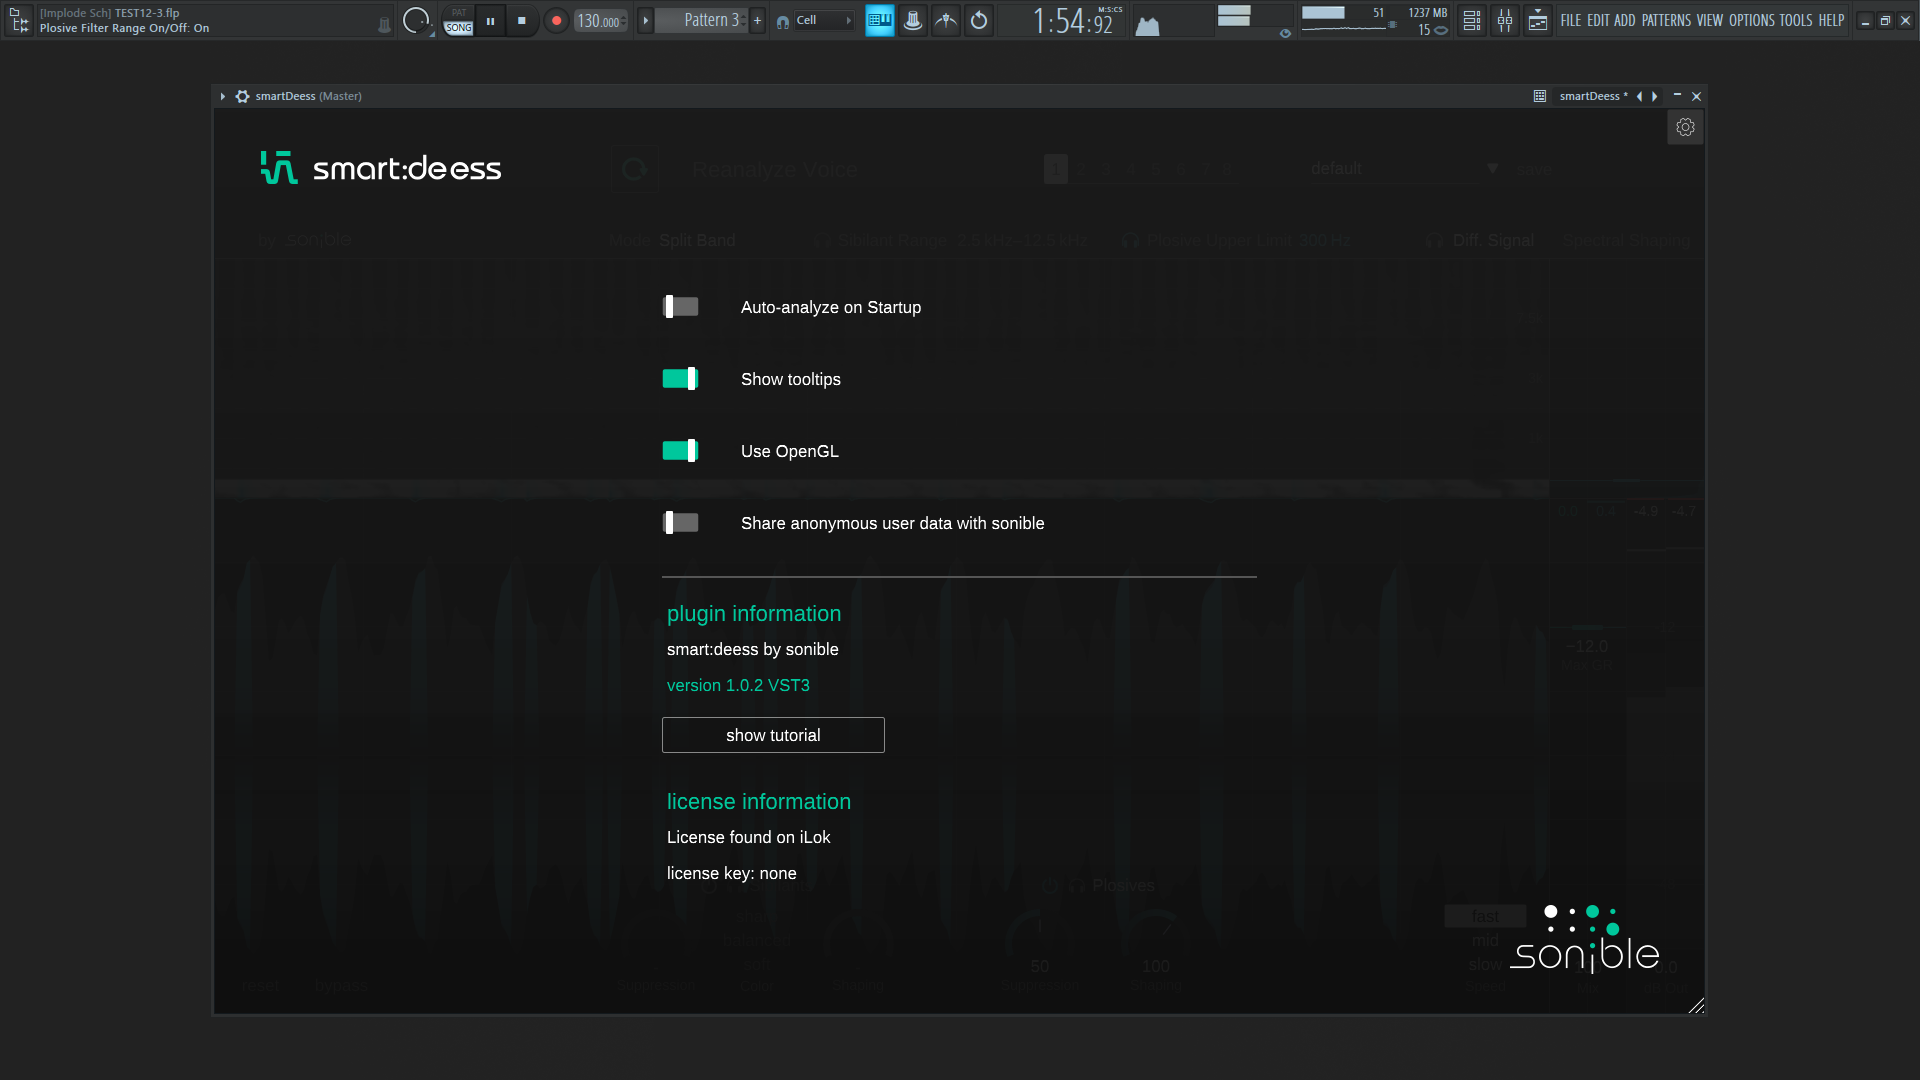The image size is (1920, 1080).
Task: Add a new pattern with the plus button
Action: coord(757,20)
